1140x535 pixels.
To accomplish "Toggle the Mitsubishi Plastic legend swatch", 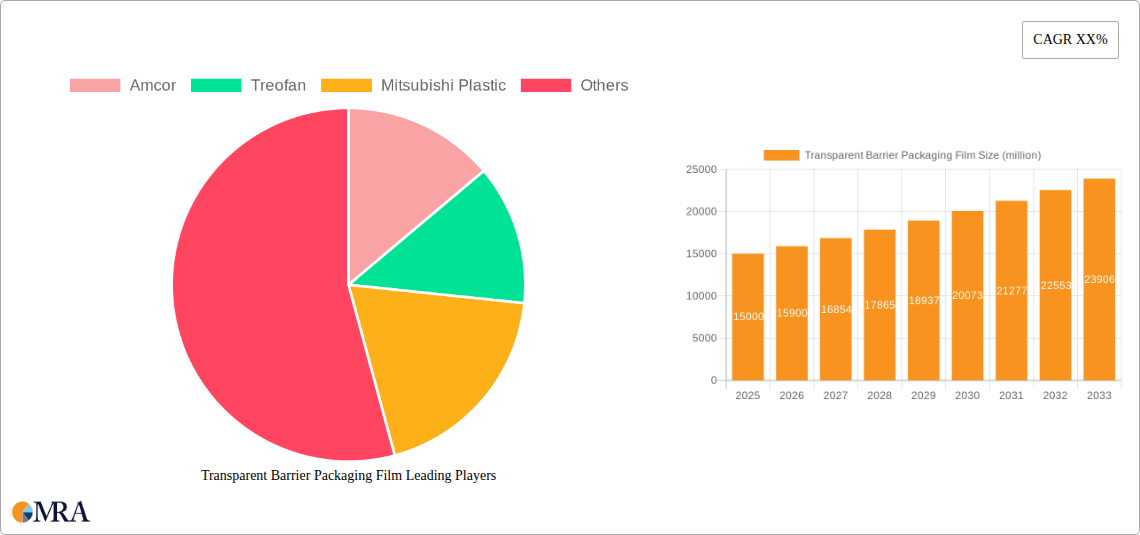I will pos(346,85).
